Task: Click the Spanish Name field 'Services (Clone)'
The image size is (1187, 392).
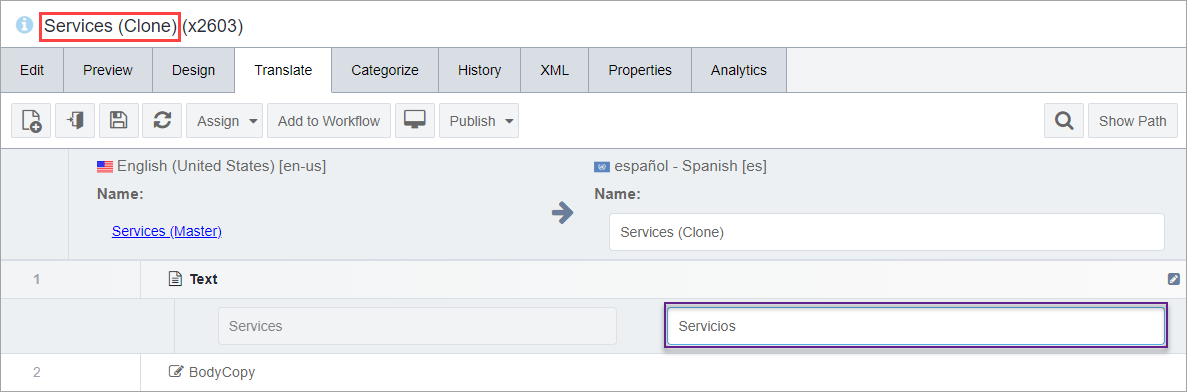Action: click(x=886, y=232)
